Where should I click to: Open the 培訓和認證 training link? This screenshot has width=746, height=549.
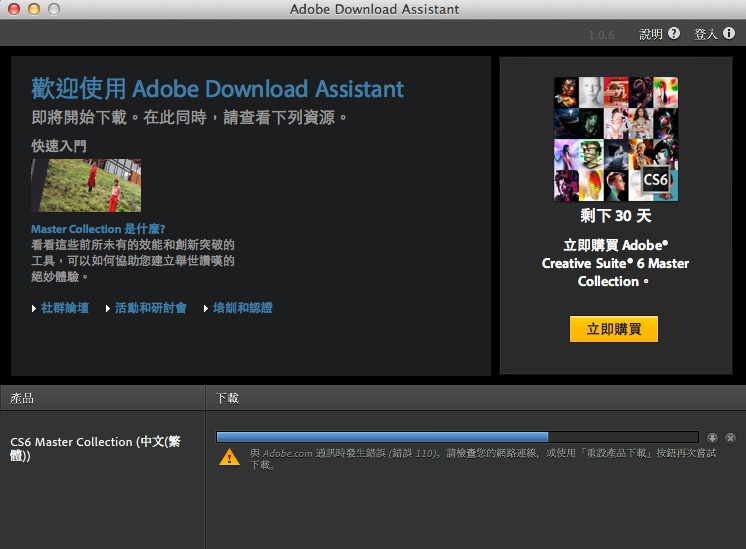(243, 308)
